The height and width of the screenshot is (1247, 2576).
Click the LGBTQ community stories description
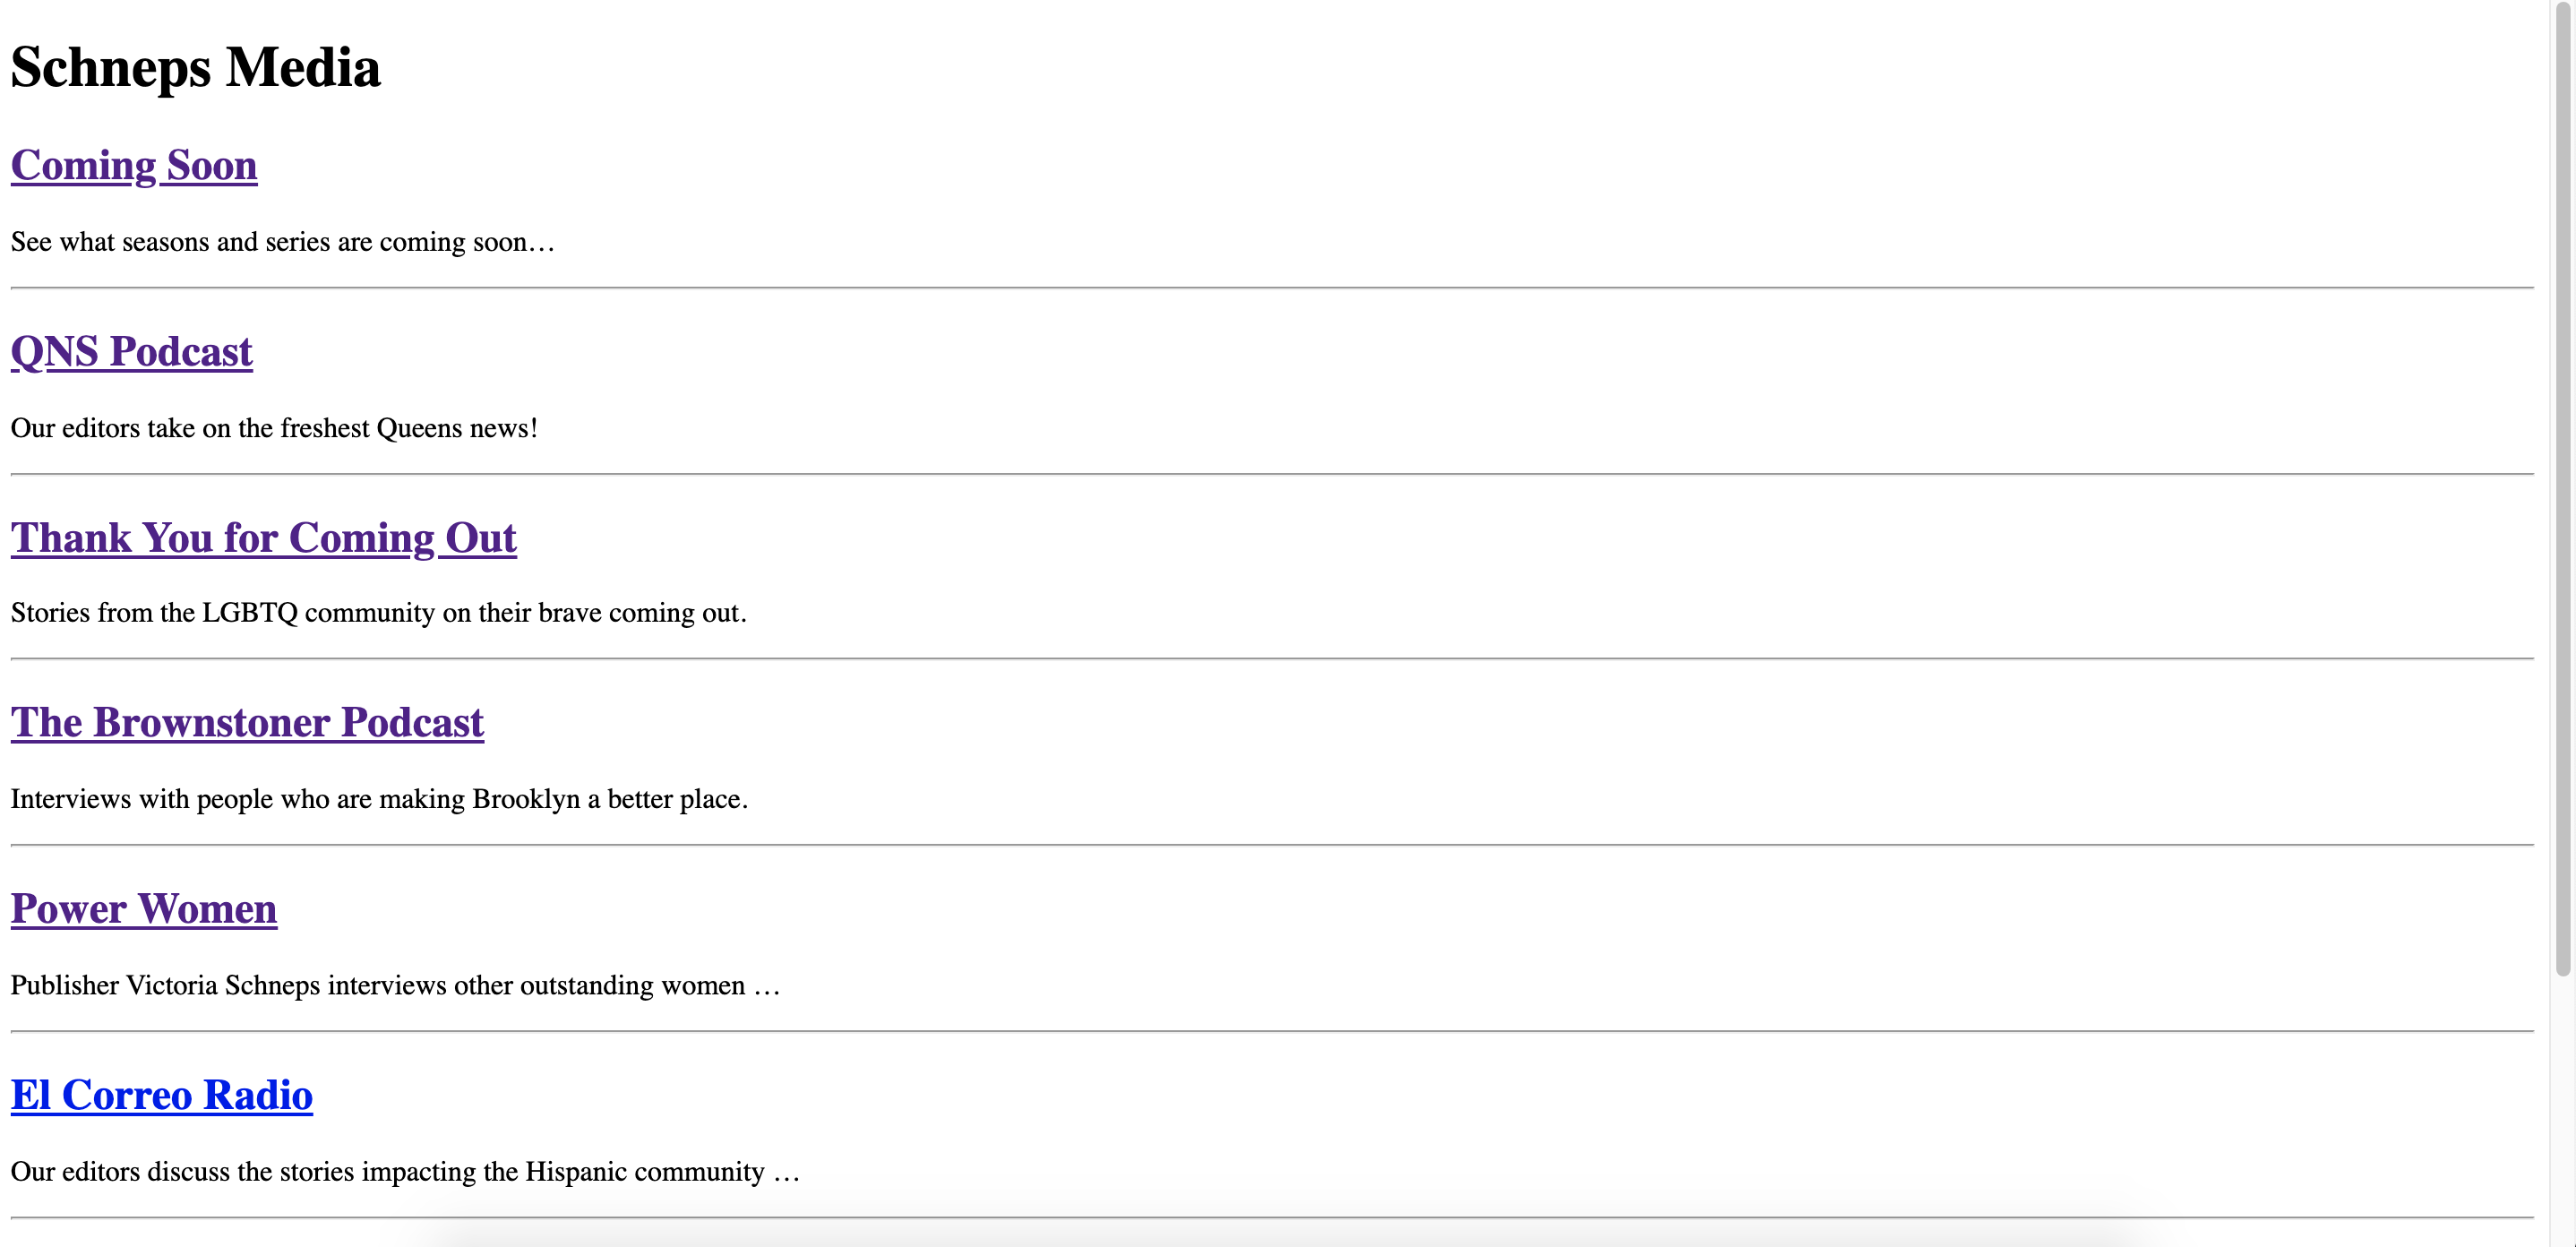tap(379, 613)
